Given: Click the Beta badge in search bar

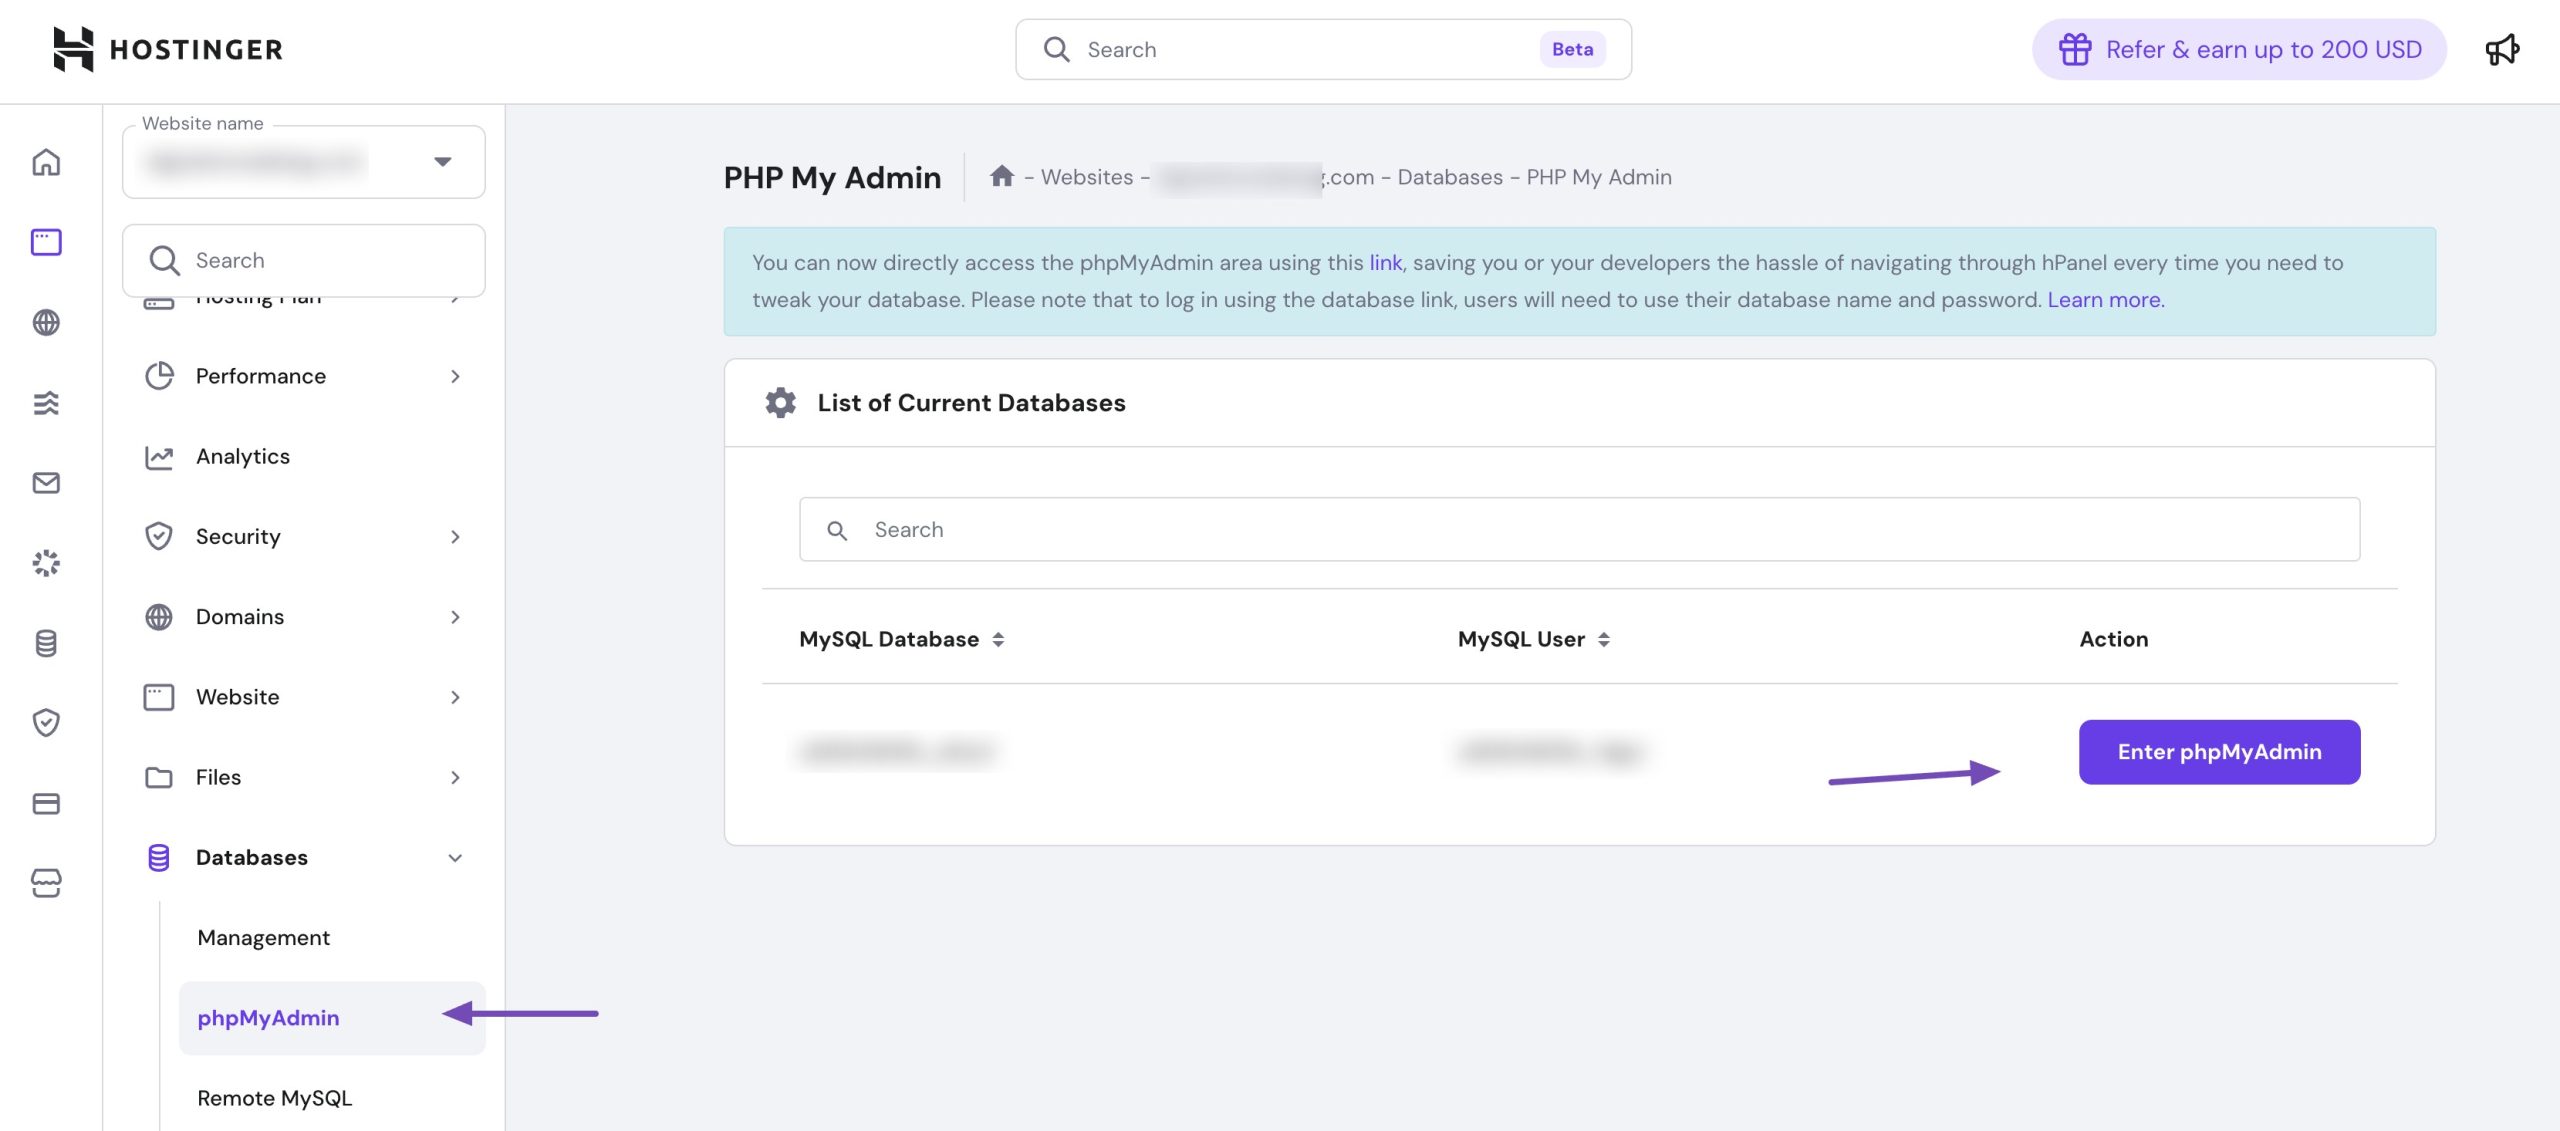Looking at the screenshot, I should pyautogui.click(x=1572, y=49).
